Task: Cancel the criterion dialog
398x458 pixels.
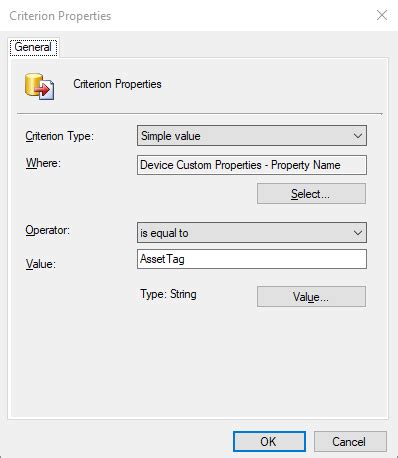Action: tap(350, 442)
